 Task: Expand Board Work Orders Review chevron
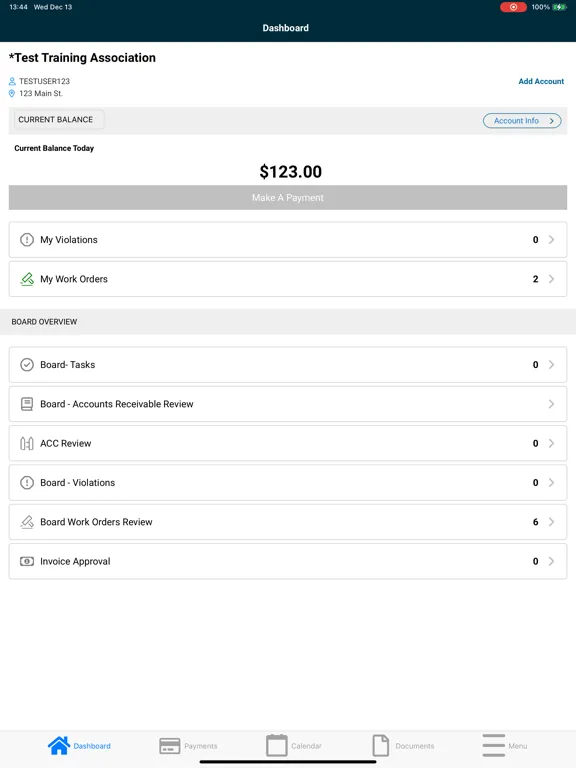[551, 522]
